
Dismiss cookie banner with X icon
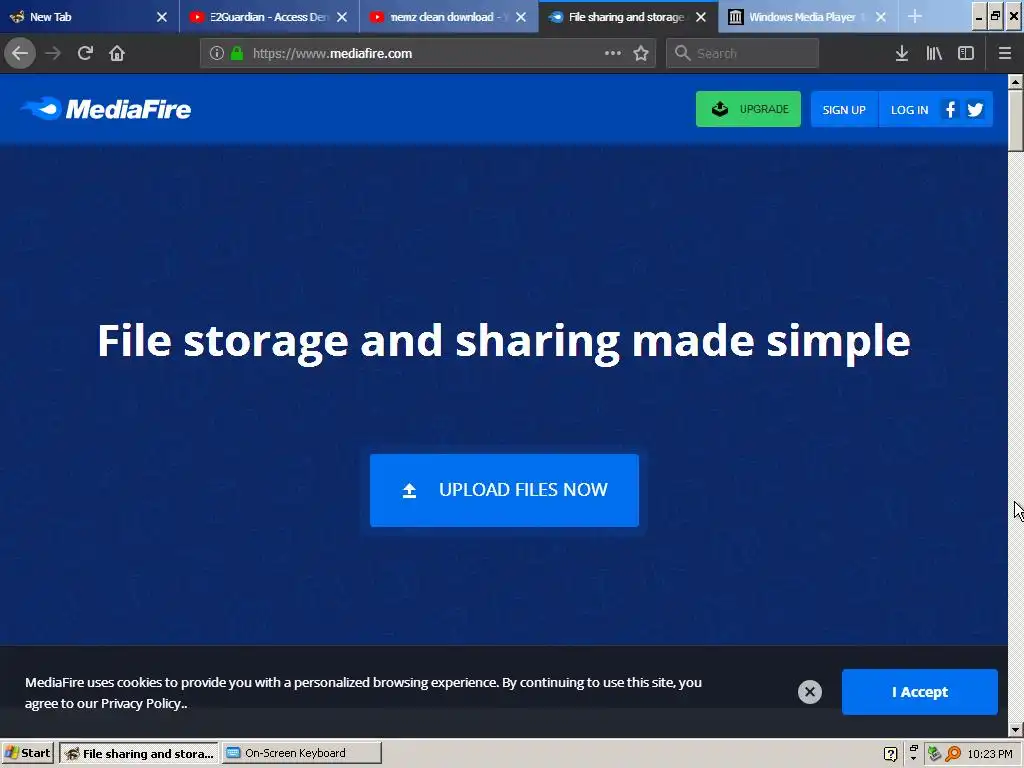pyautogui.click(x=810, y=692)
